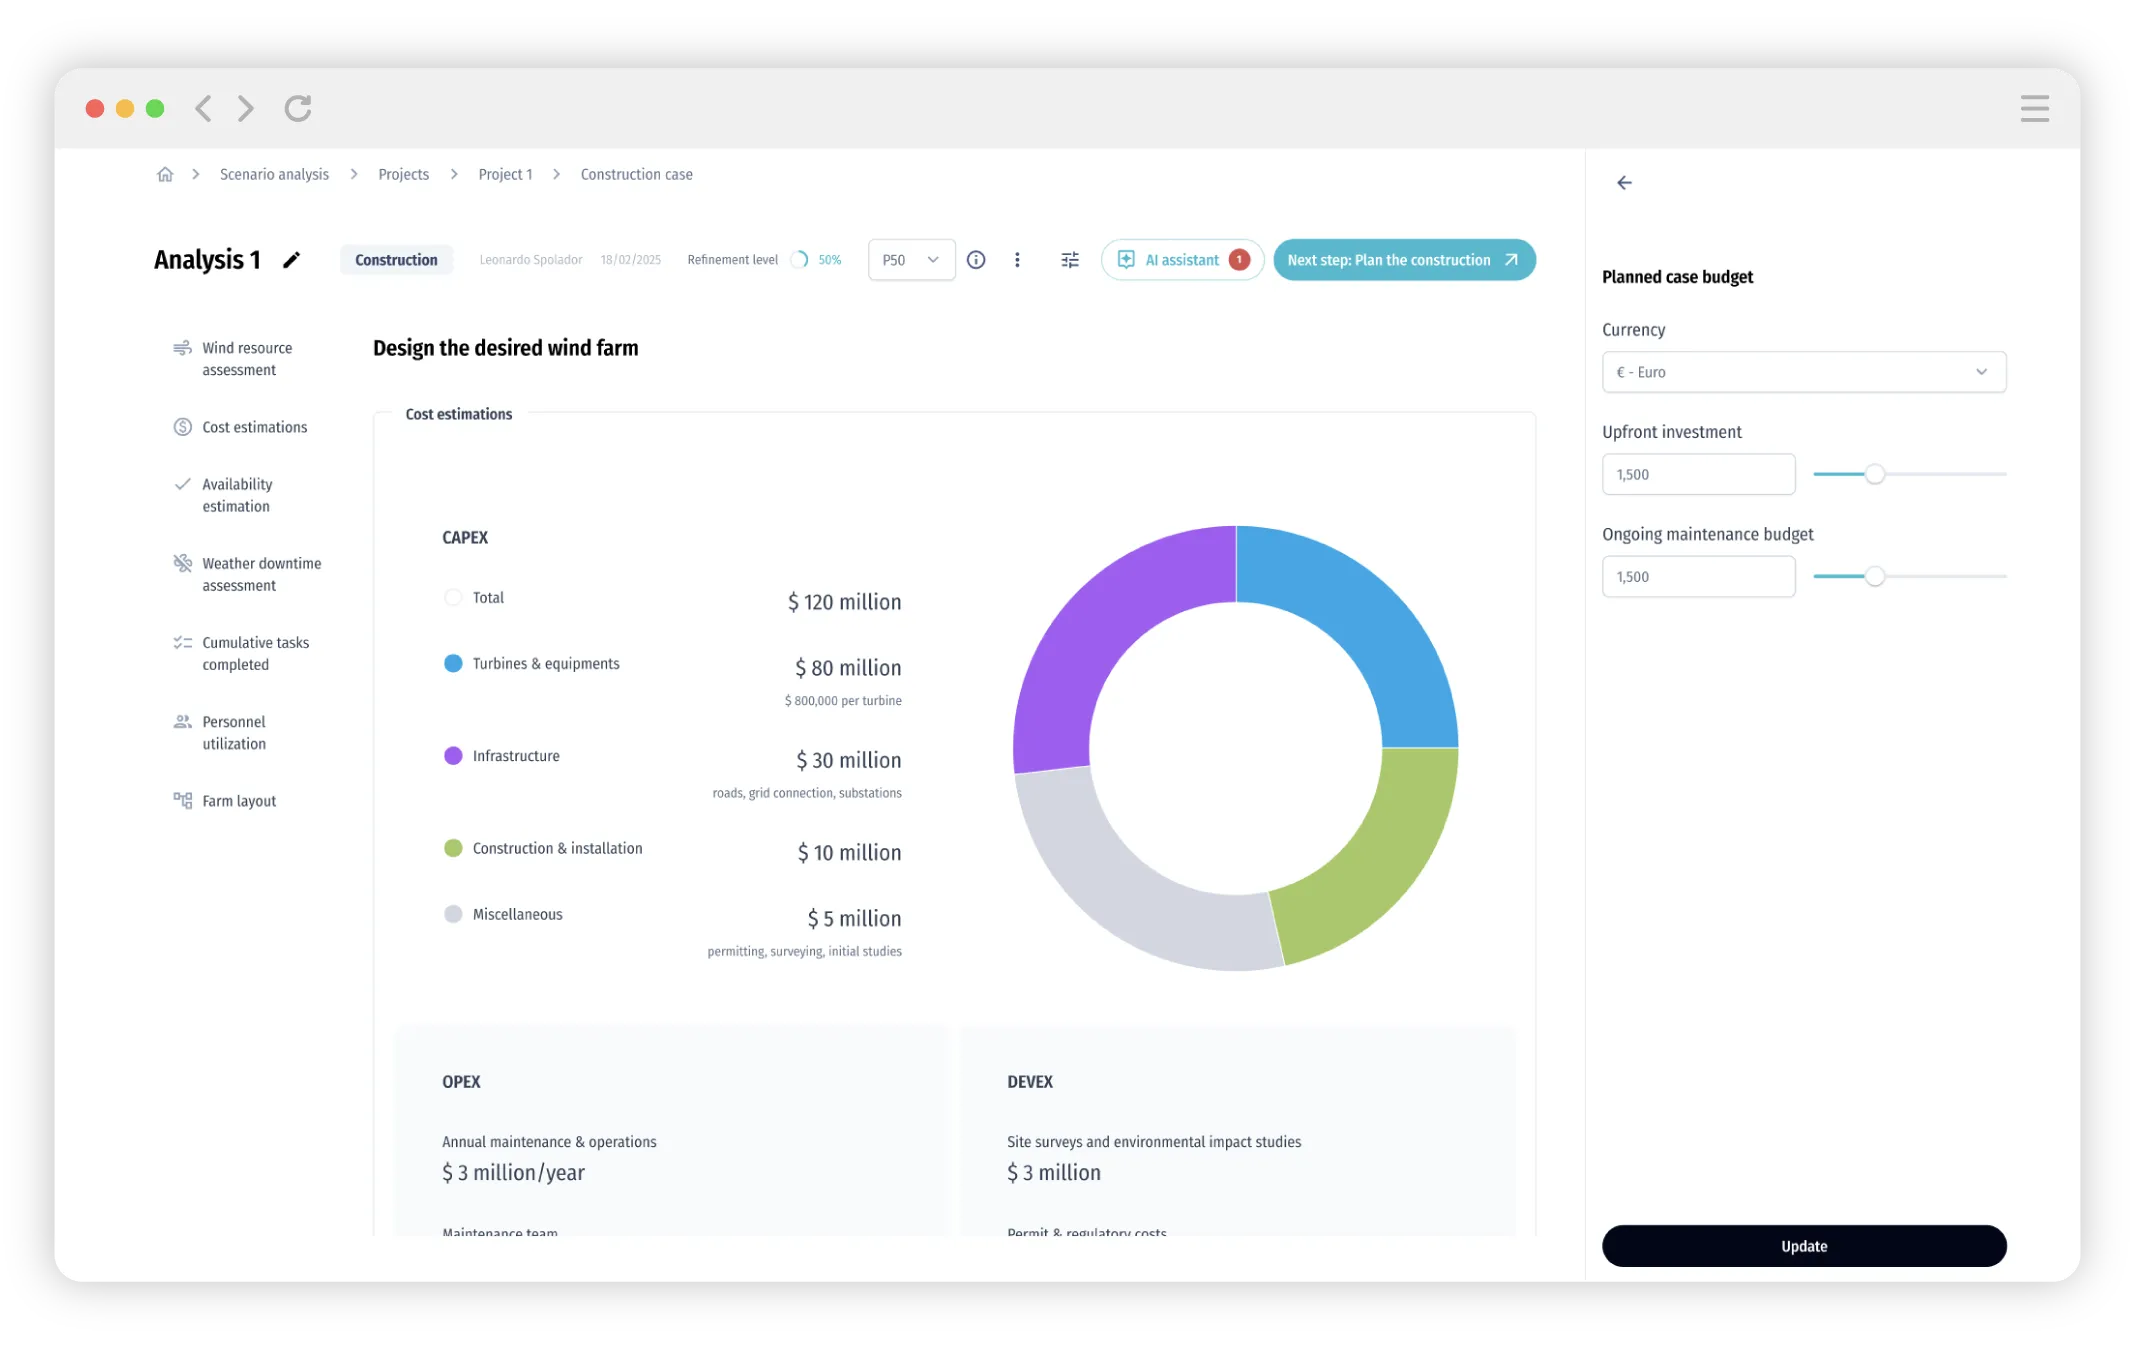Open the filter sliders settings icon
This screenshot has height=1350, width=2130.
[1069, 260]
